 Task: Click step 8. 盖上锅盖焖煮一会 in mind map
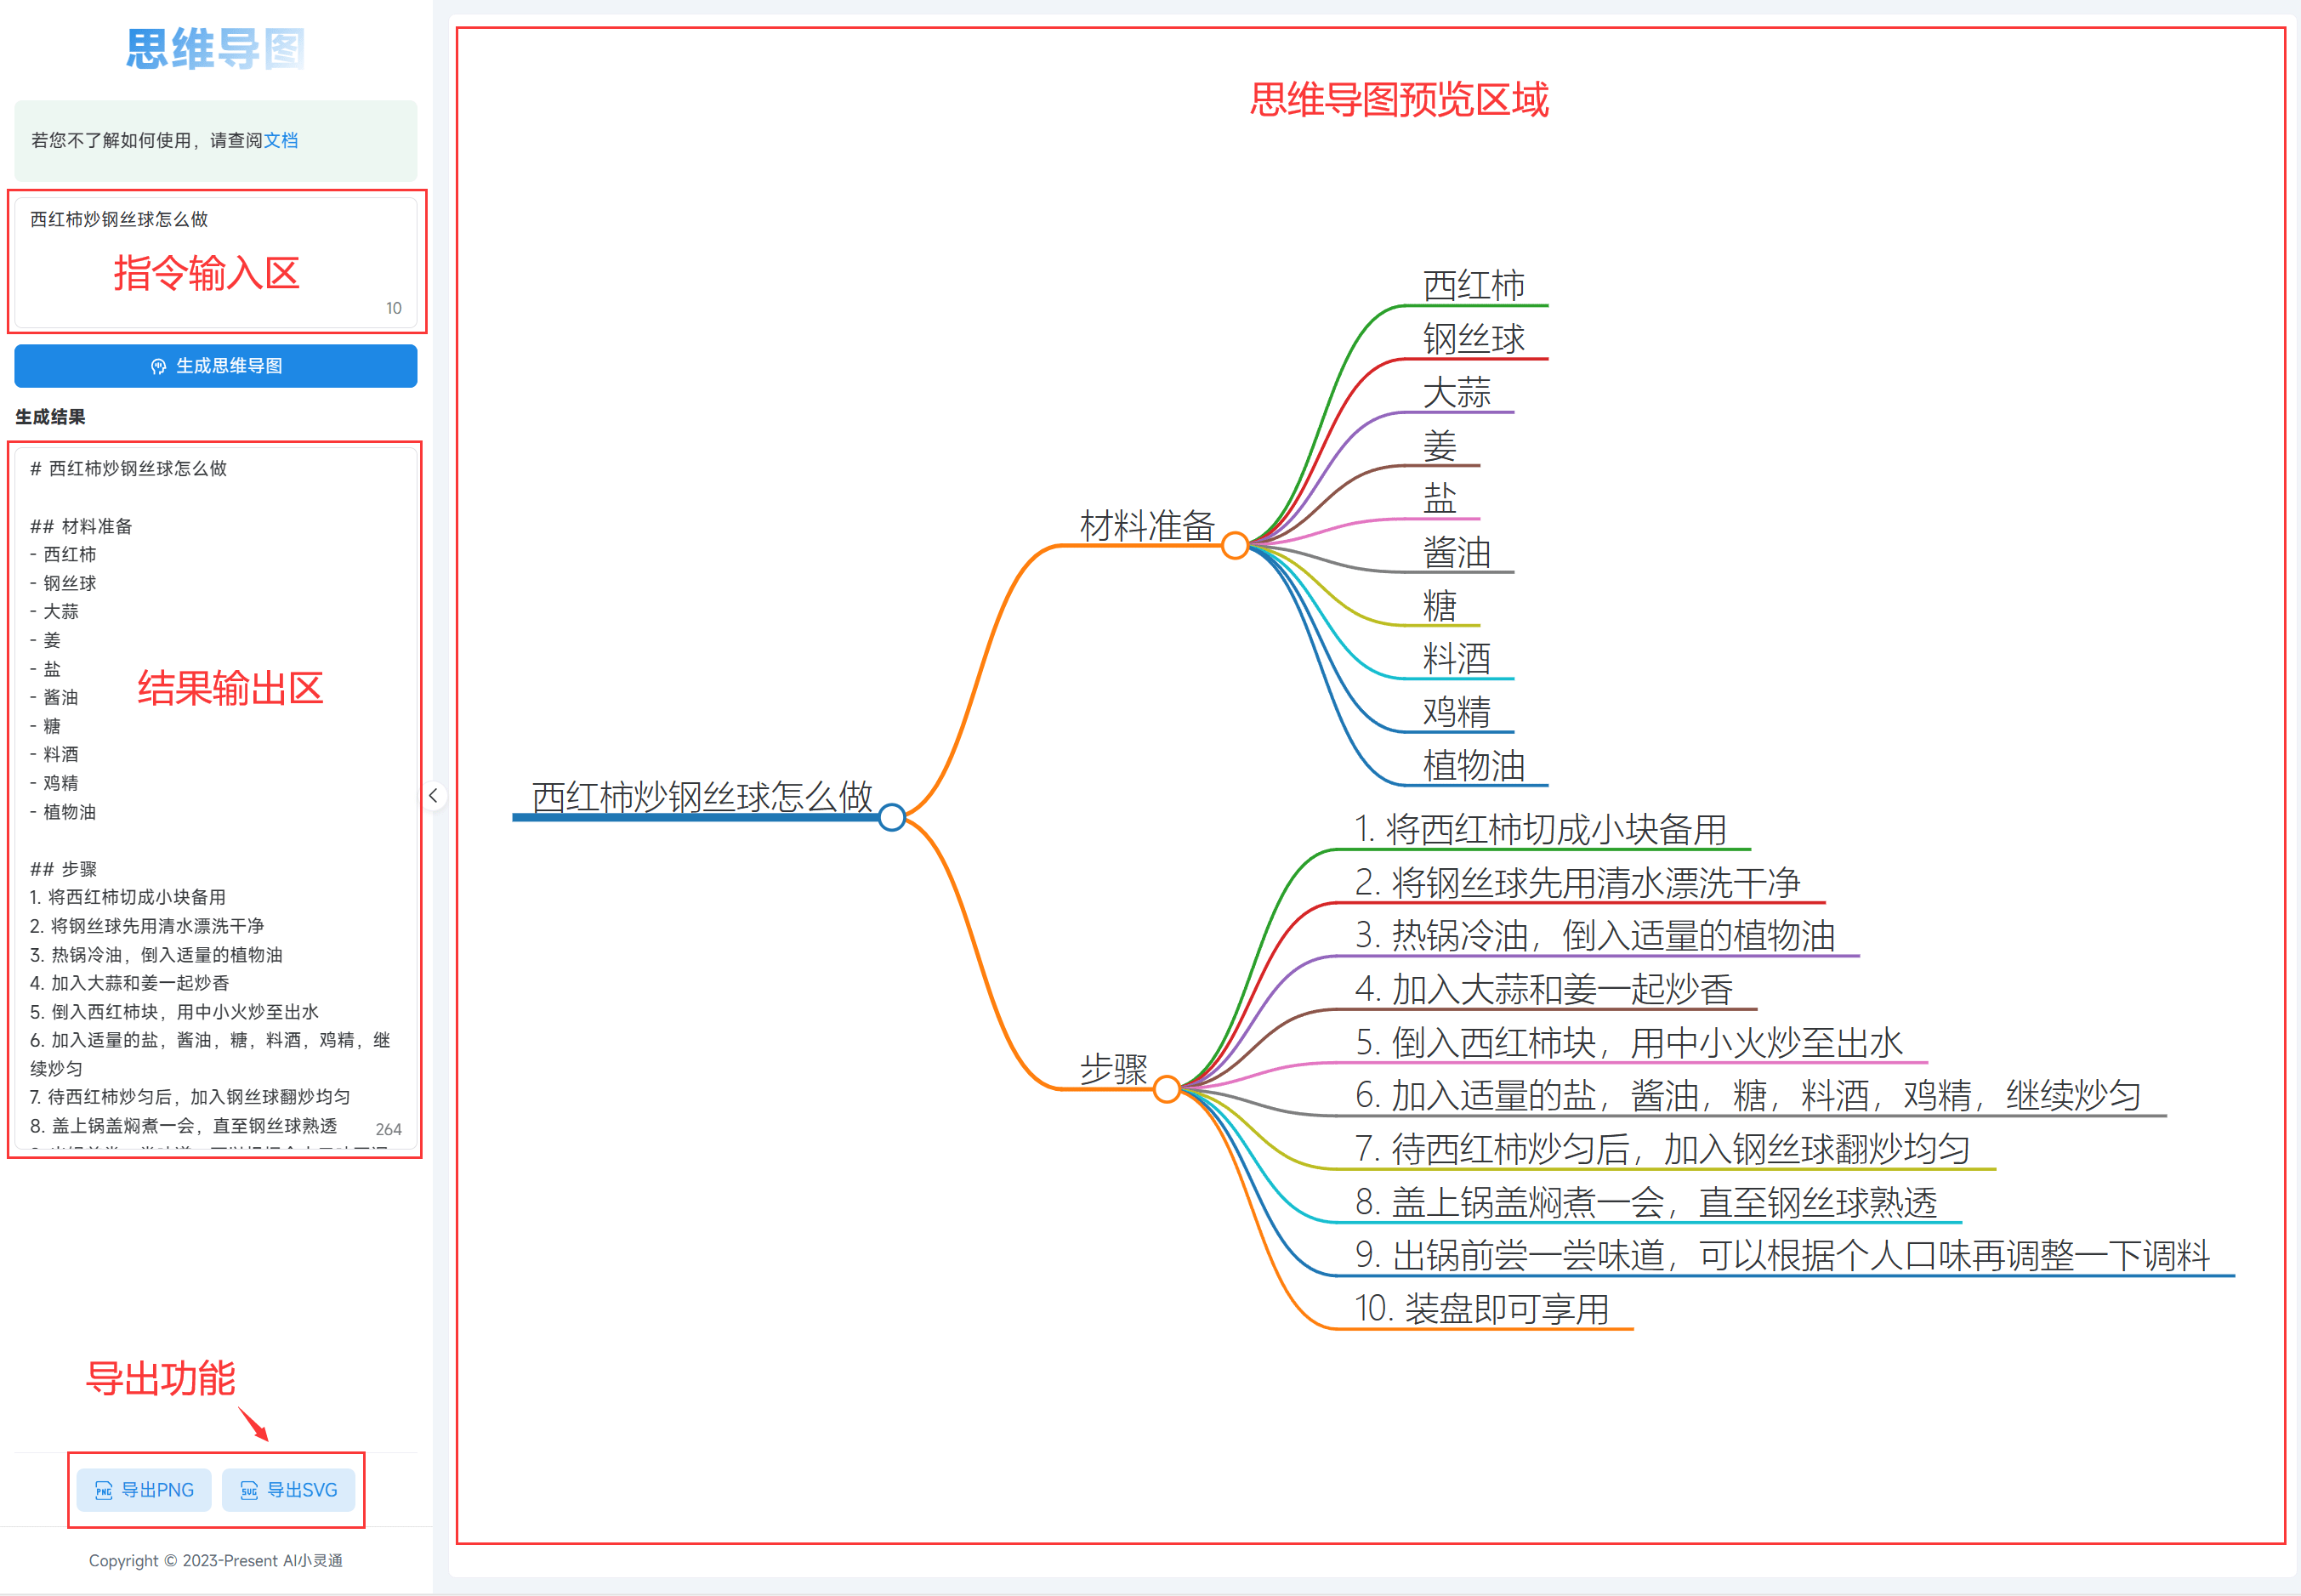click(x=1646, y=1202)
